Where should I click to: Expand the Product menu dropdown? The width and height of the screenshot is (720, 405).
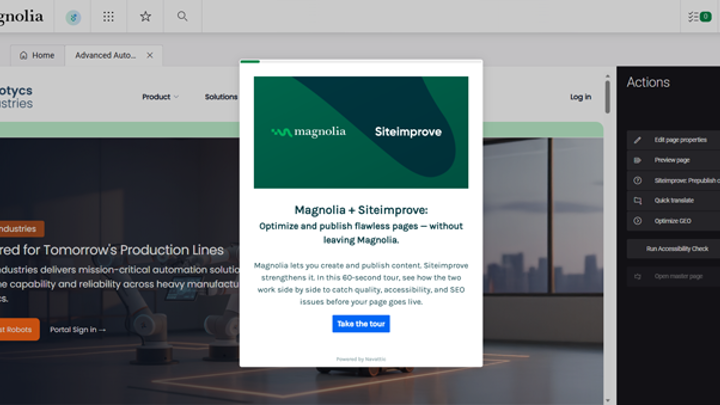[x=160, y=97]
